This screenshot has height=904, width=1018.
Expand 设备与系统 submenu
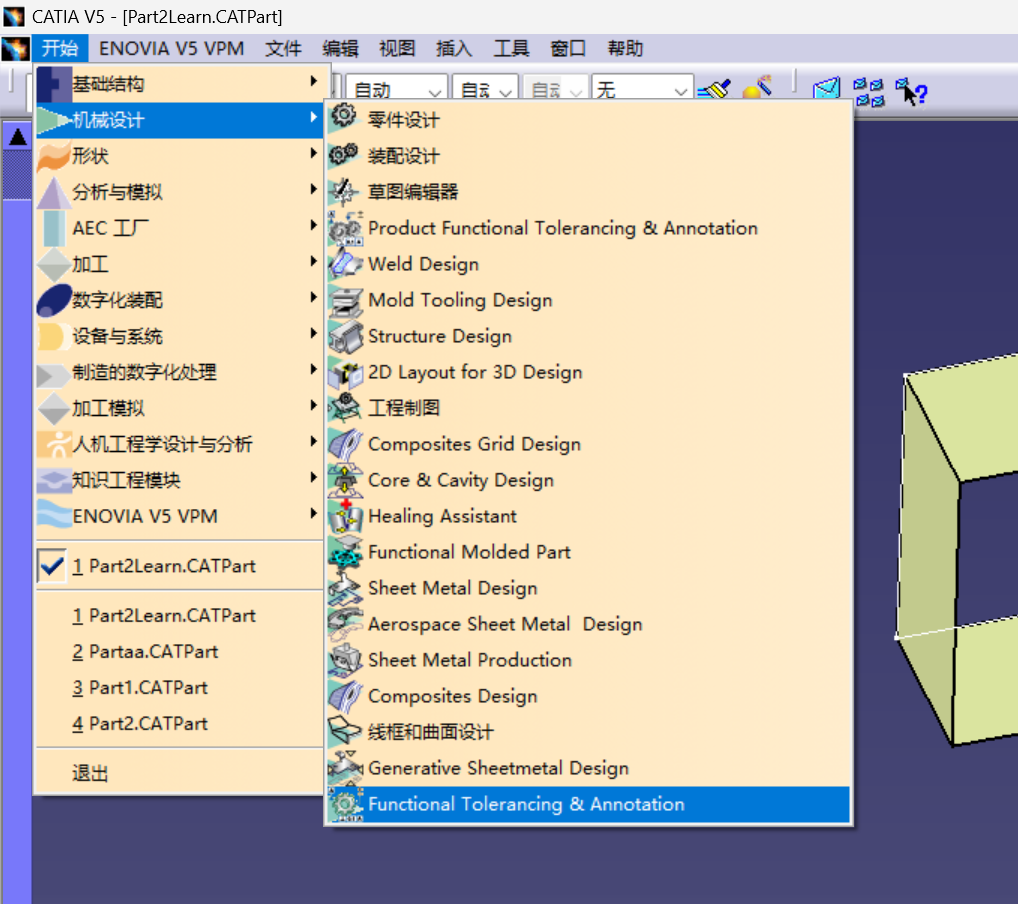pyautogui.click(x=180, y=336)
